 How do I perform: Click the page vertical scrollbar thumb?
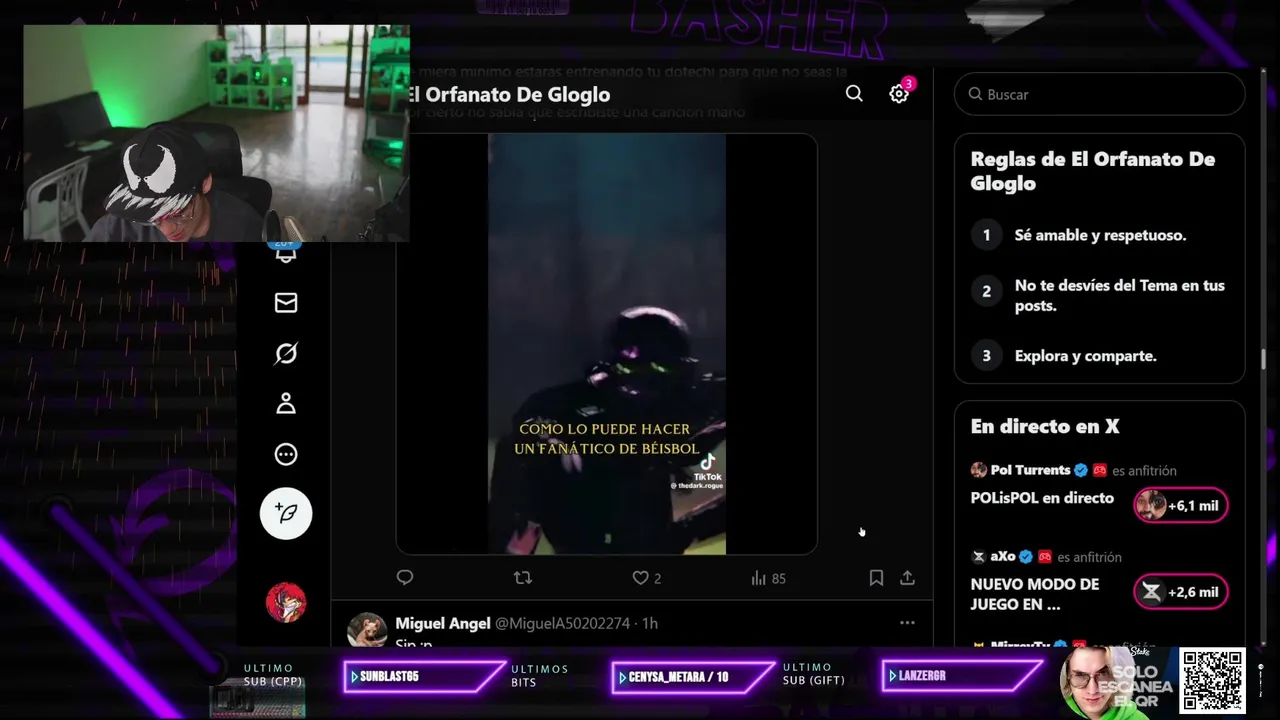click(1263, 358)
